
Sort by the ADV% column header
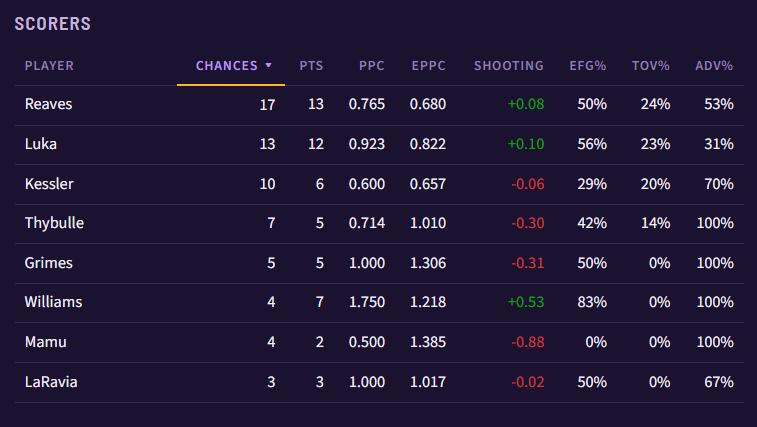[x=714, y=66]
